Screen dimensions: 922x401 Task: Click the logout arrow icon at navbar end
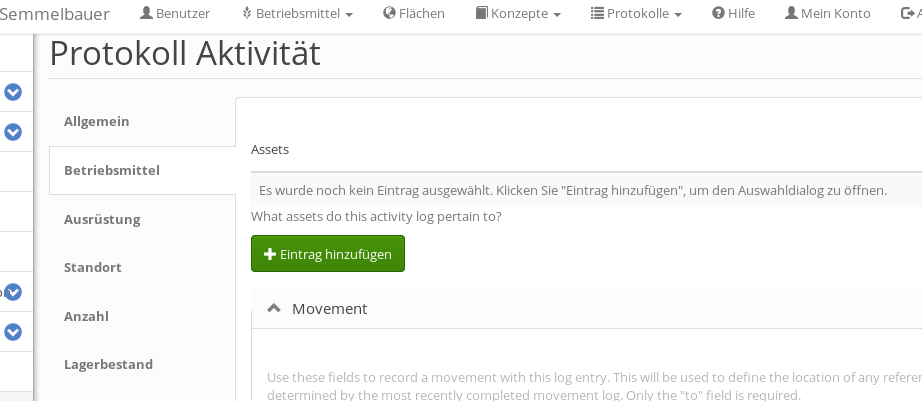click(908, 14)
